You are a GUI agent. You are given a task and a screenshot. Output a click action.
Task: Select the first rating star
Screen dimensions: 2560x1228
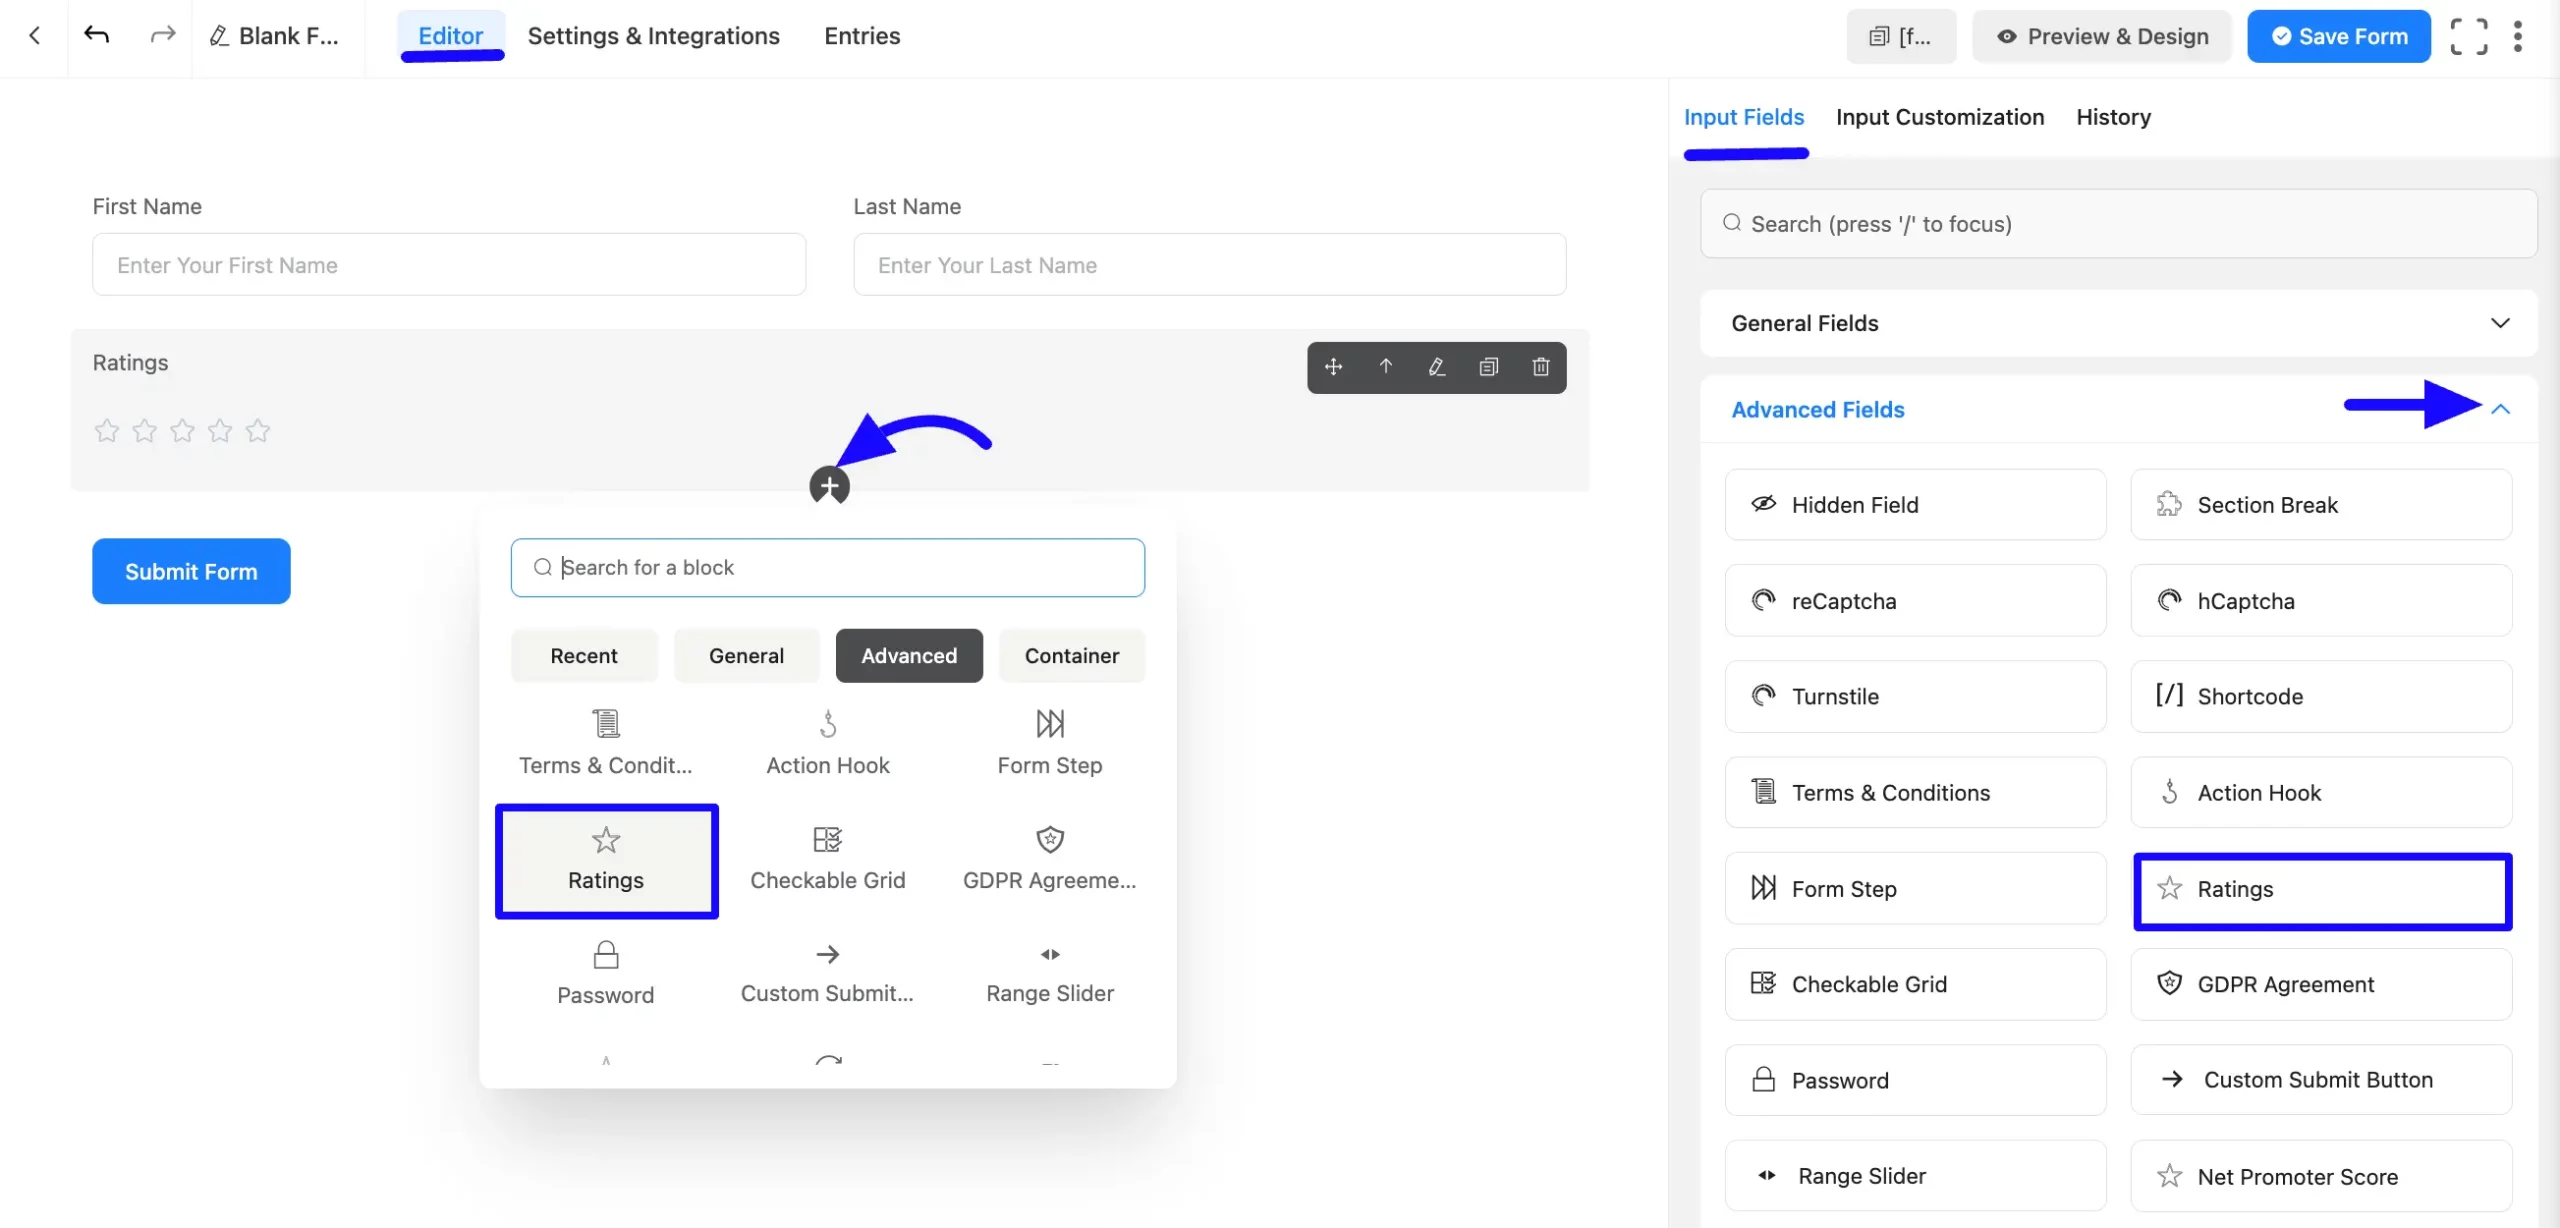tap(107, 431)
